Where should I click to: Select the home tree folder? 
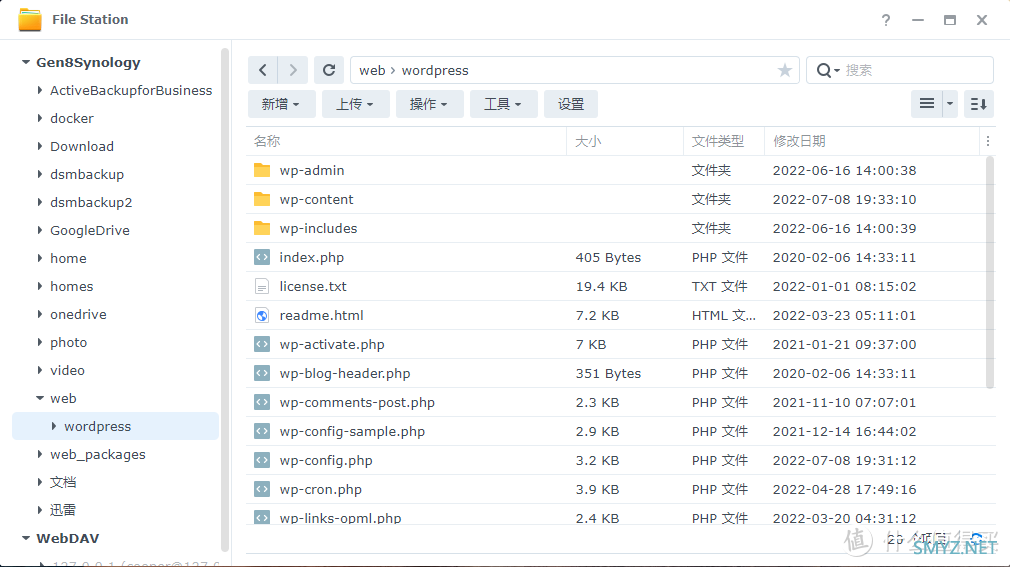[x=68, y=258]
